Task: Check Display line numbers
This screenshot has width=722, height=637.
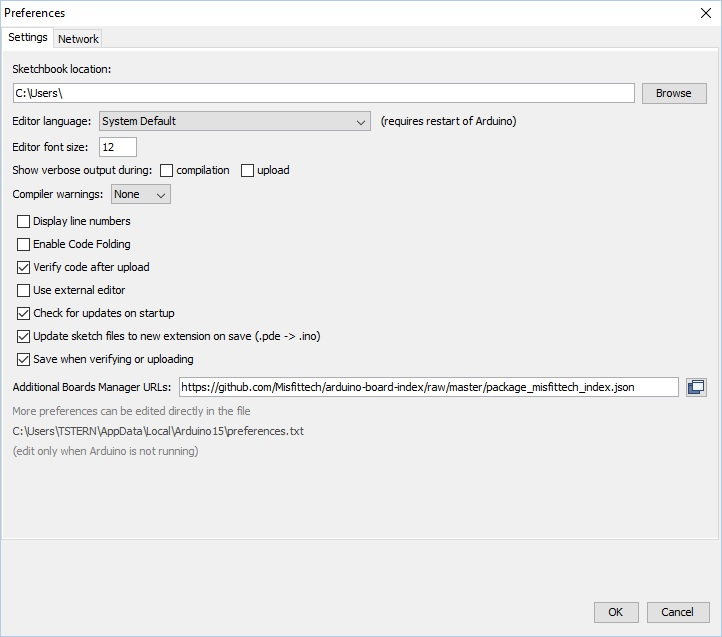Action: (x=23, y=222)
